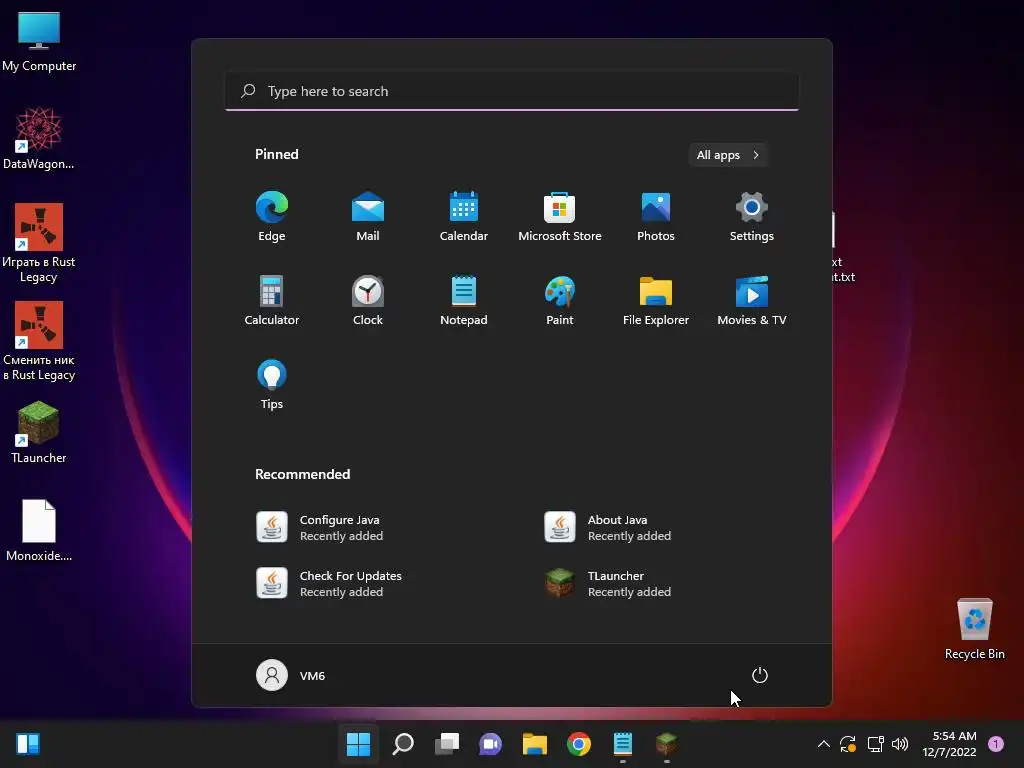Open Settings from pinned apps
The height and width of the screenshot is (768, 1024).
point(752,216)
